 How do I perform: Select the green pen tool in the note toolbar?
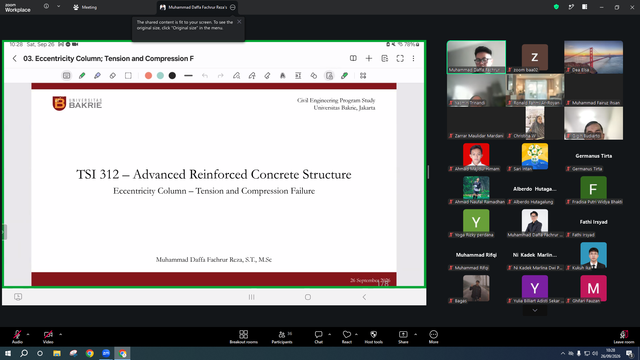pyautogui.click(x=82, y=76)
